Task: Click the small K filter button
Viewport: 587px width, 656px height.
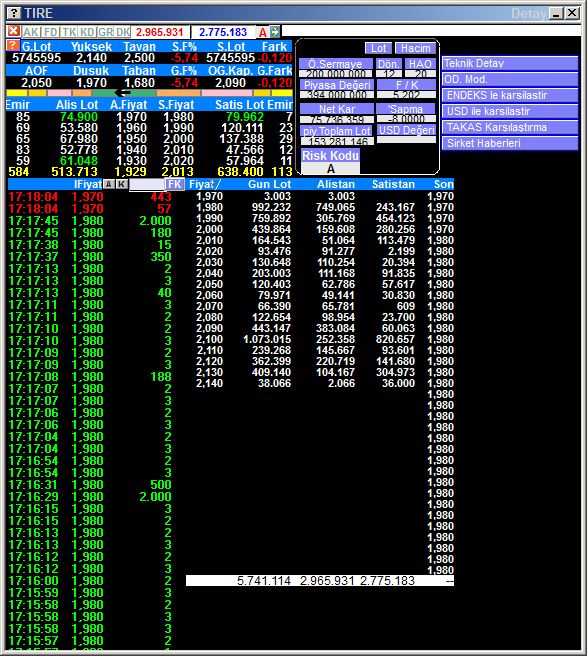Action: 121,184
